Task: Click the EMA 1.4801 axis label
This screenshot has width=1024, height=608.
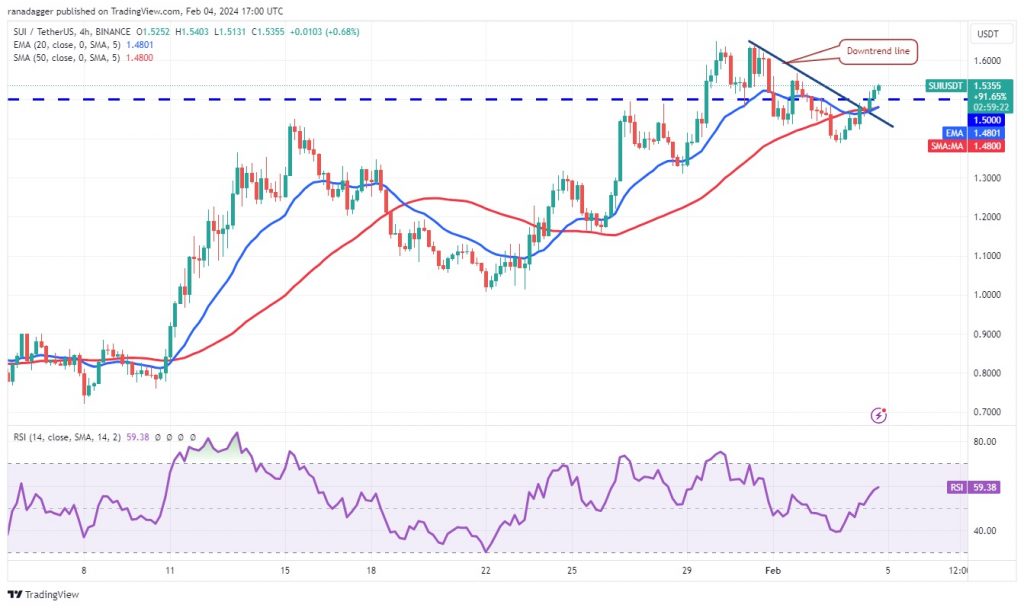Action: [972, 133]
